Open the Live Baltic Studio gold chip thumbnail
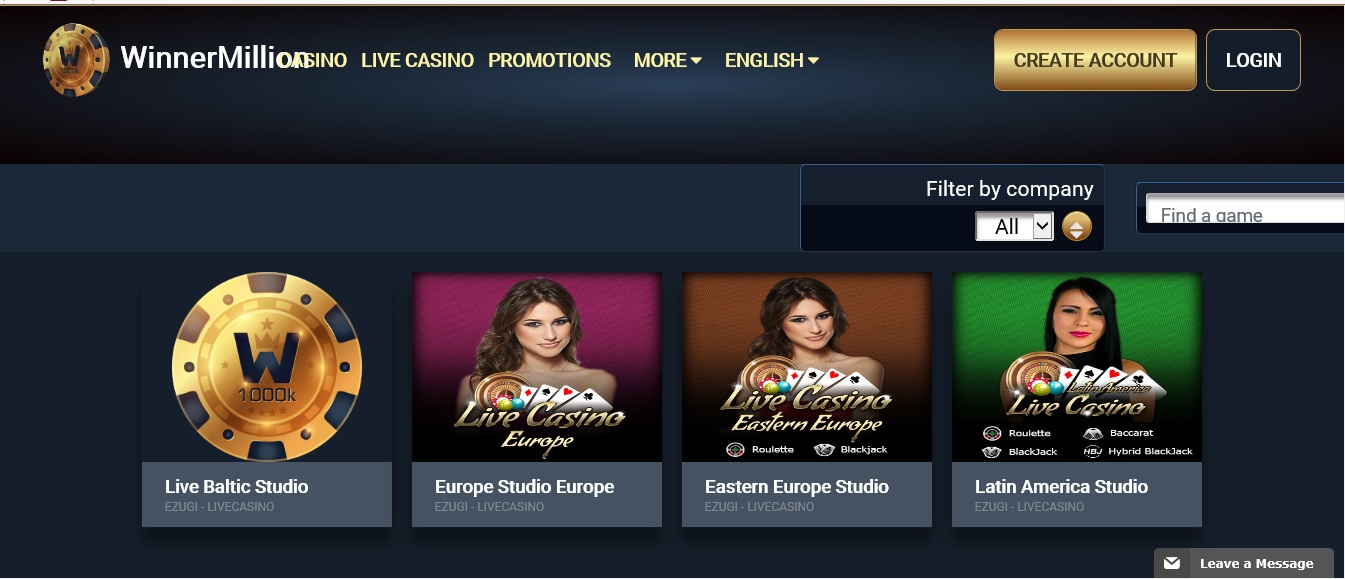Screen dimensions: 1345x579 (267, 367)
